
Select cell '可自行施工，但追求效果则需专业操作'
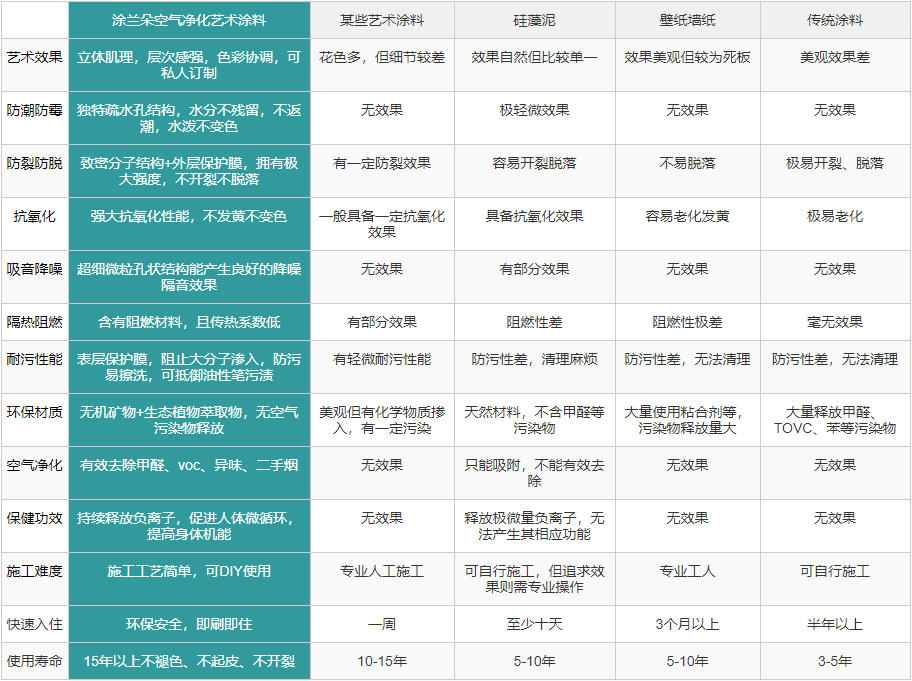point(535,579)
